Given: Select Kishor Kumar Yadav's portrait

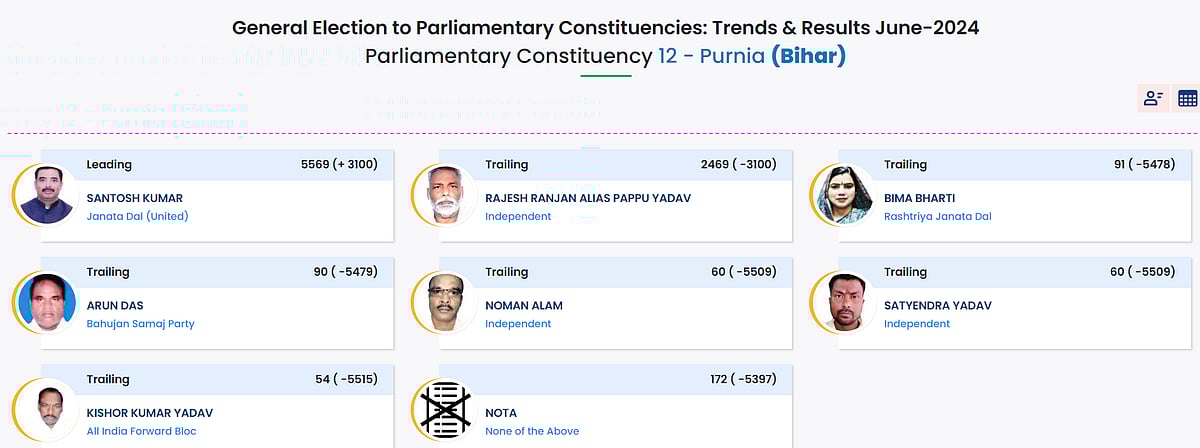Looking at the screenshot, I should coord(46,410).
